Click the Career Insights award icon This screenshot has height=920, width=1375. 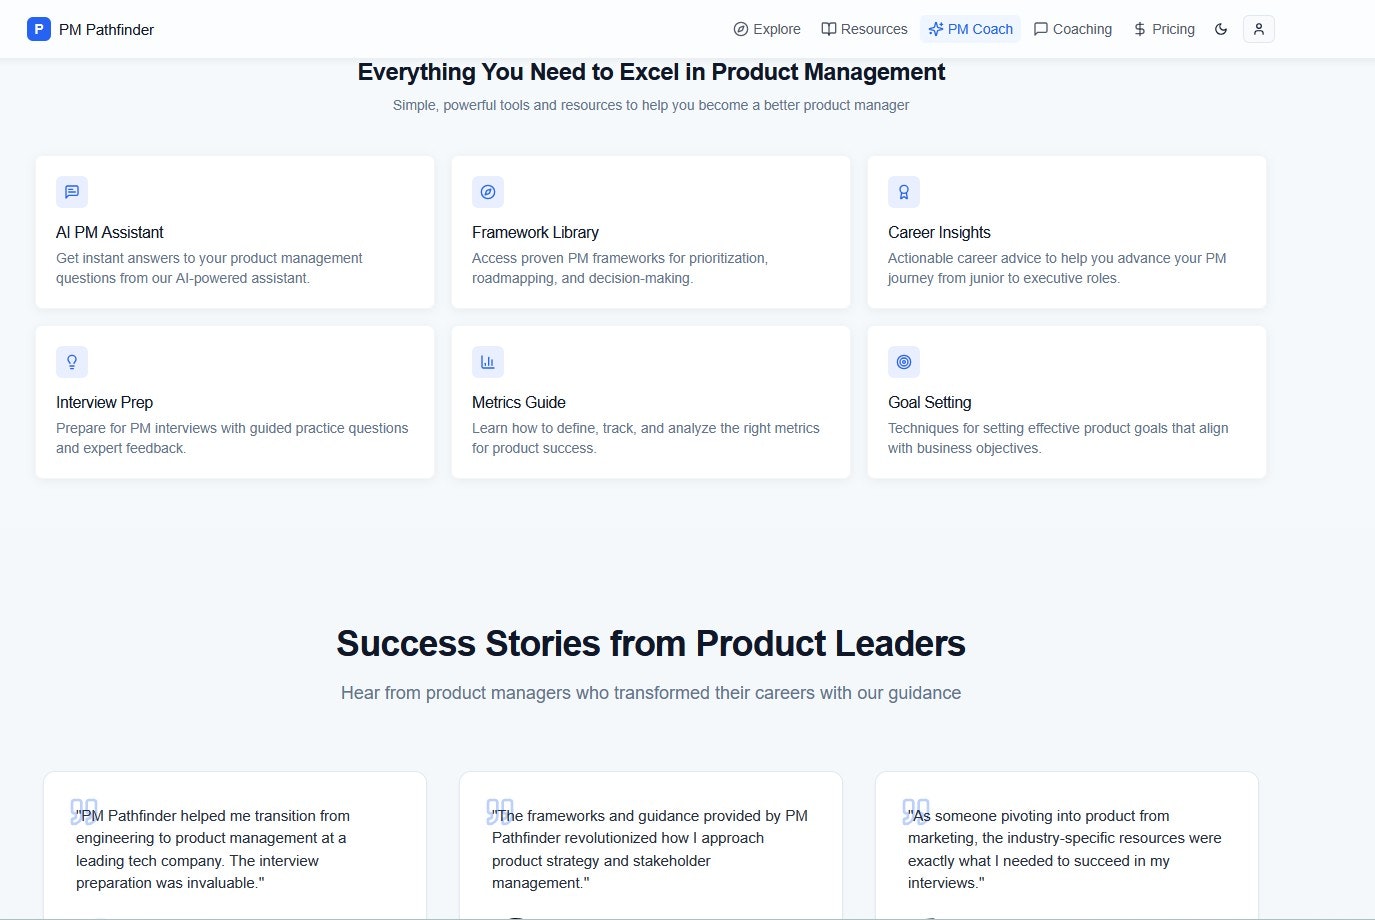tap(904, 192)
